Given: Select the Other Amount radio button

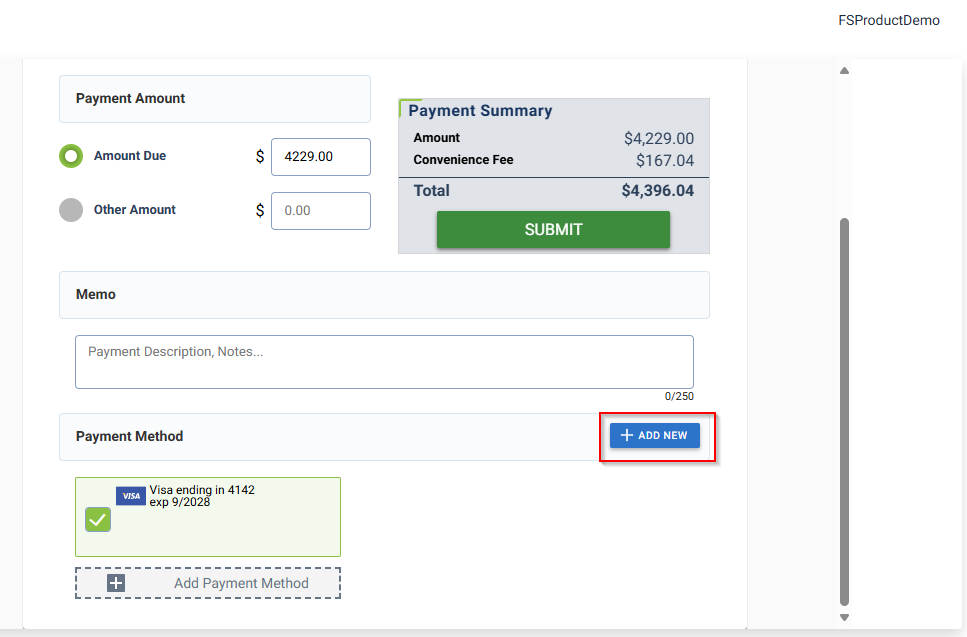Looking at the screenshot, I should click(x=70, y=210).
